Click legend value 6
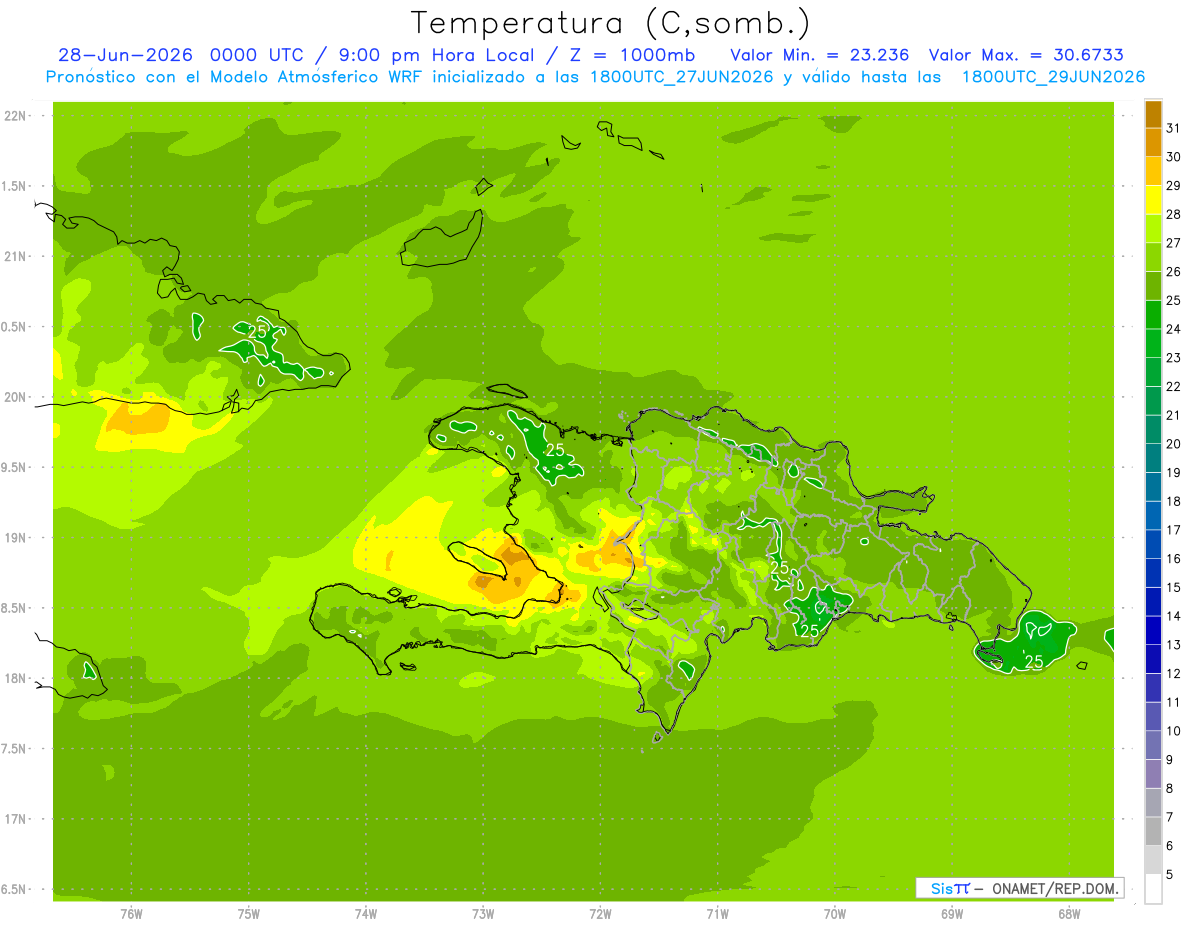This screenshot has height=927, width=1200. tap(1170, 846)
